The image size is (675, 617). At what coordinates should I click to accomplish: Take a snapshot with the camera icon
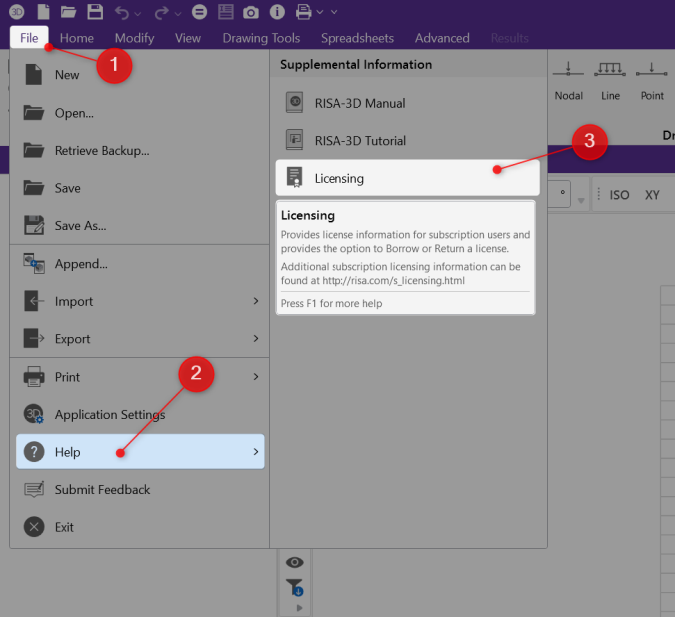(x=251, y=12)
